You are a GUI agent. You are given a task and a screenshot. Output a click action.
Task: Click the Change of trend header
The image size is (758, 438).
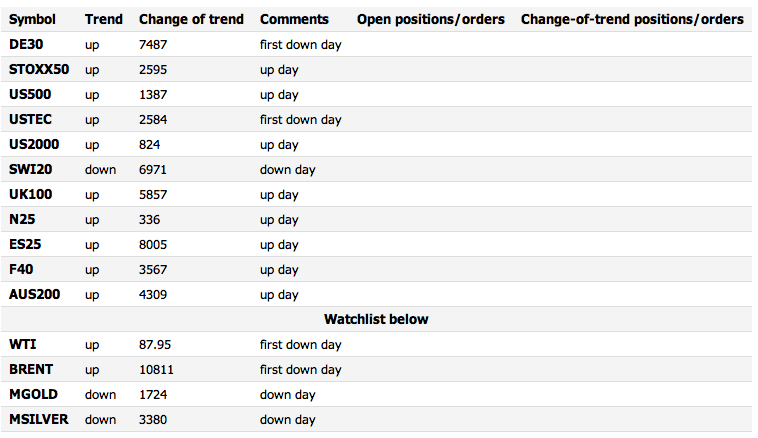[191, 19]
